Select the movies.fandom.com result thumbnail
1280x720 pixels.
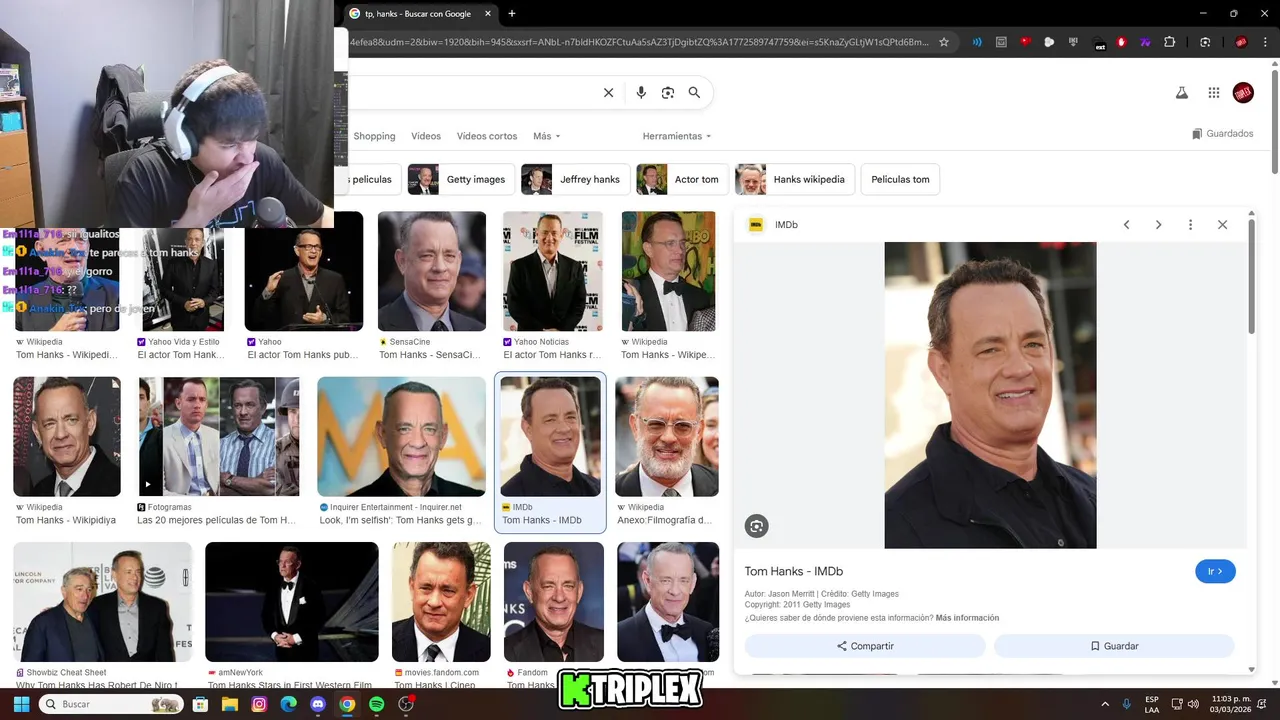[441, 602]
